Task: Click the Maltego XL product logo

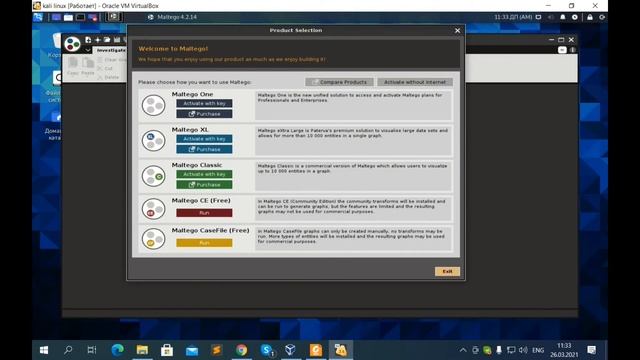Action: pyautogui.click(x=153, y=140)
